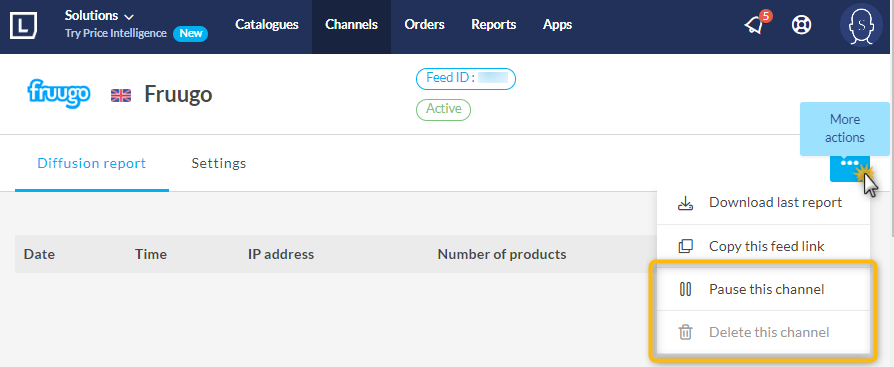Click the IP address column header
The width and height of the screenshot is (894, 367).
281,254
